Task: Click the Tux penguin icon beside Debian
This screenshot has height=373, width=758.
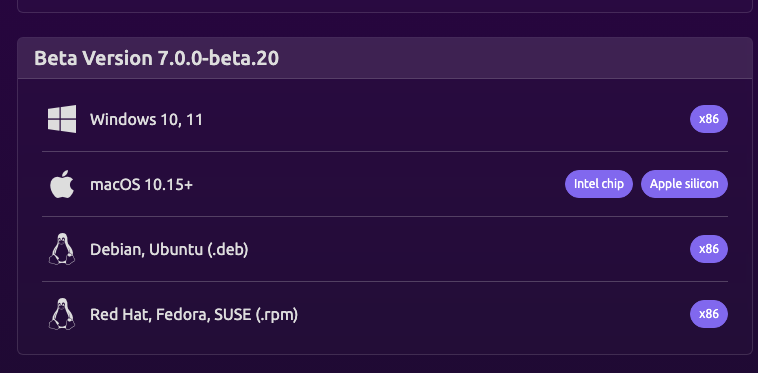Action: click(62, 249)
